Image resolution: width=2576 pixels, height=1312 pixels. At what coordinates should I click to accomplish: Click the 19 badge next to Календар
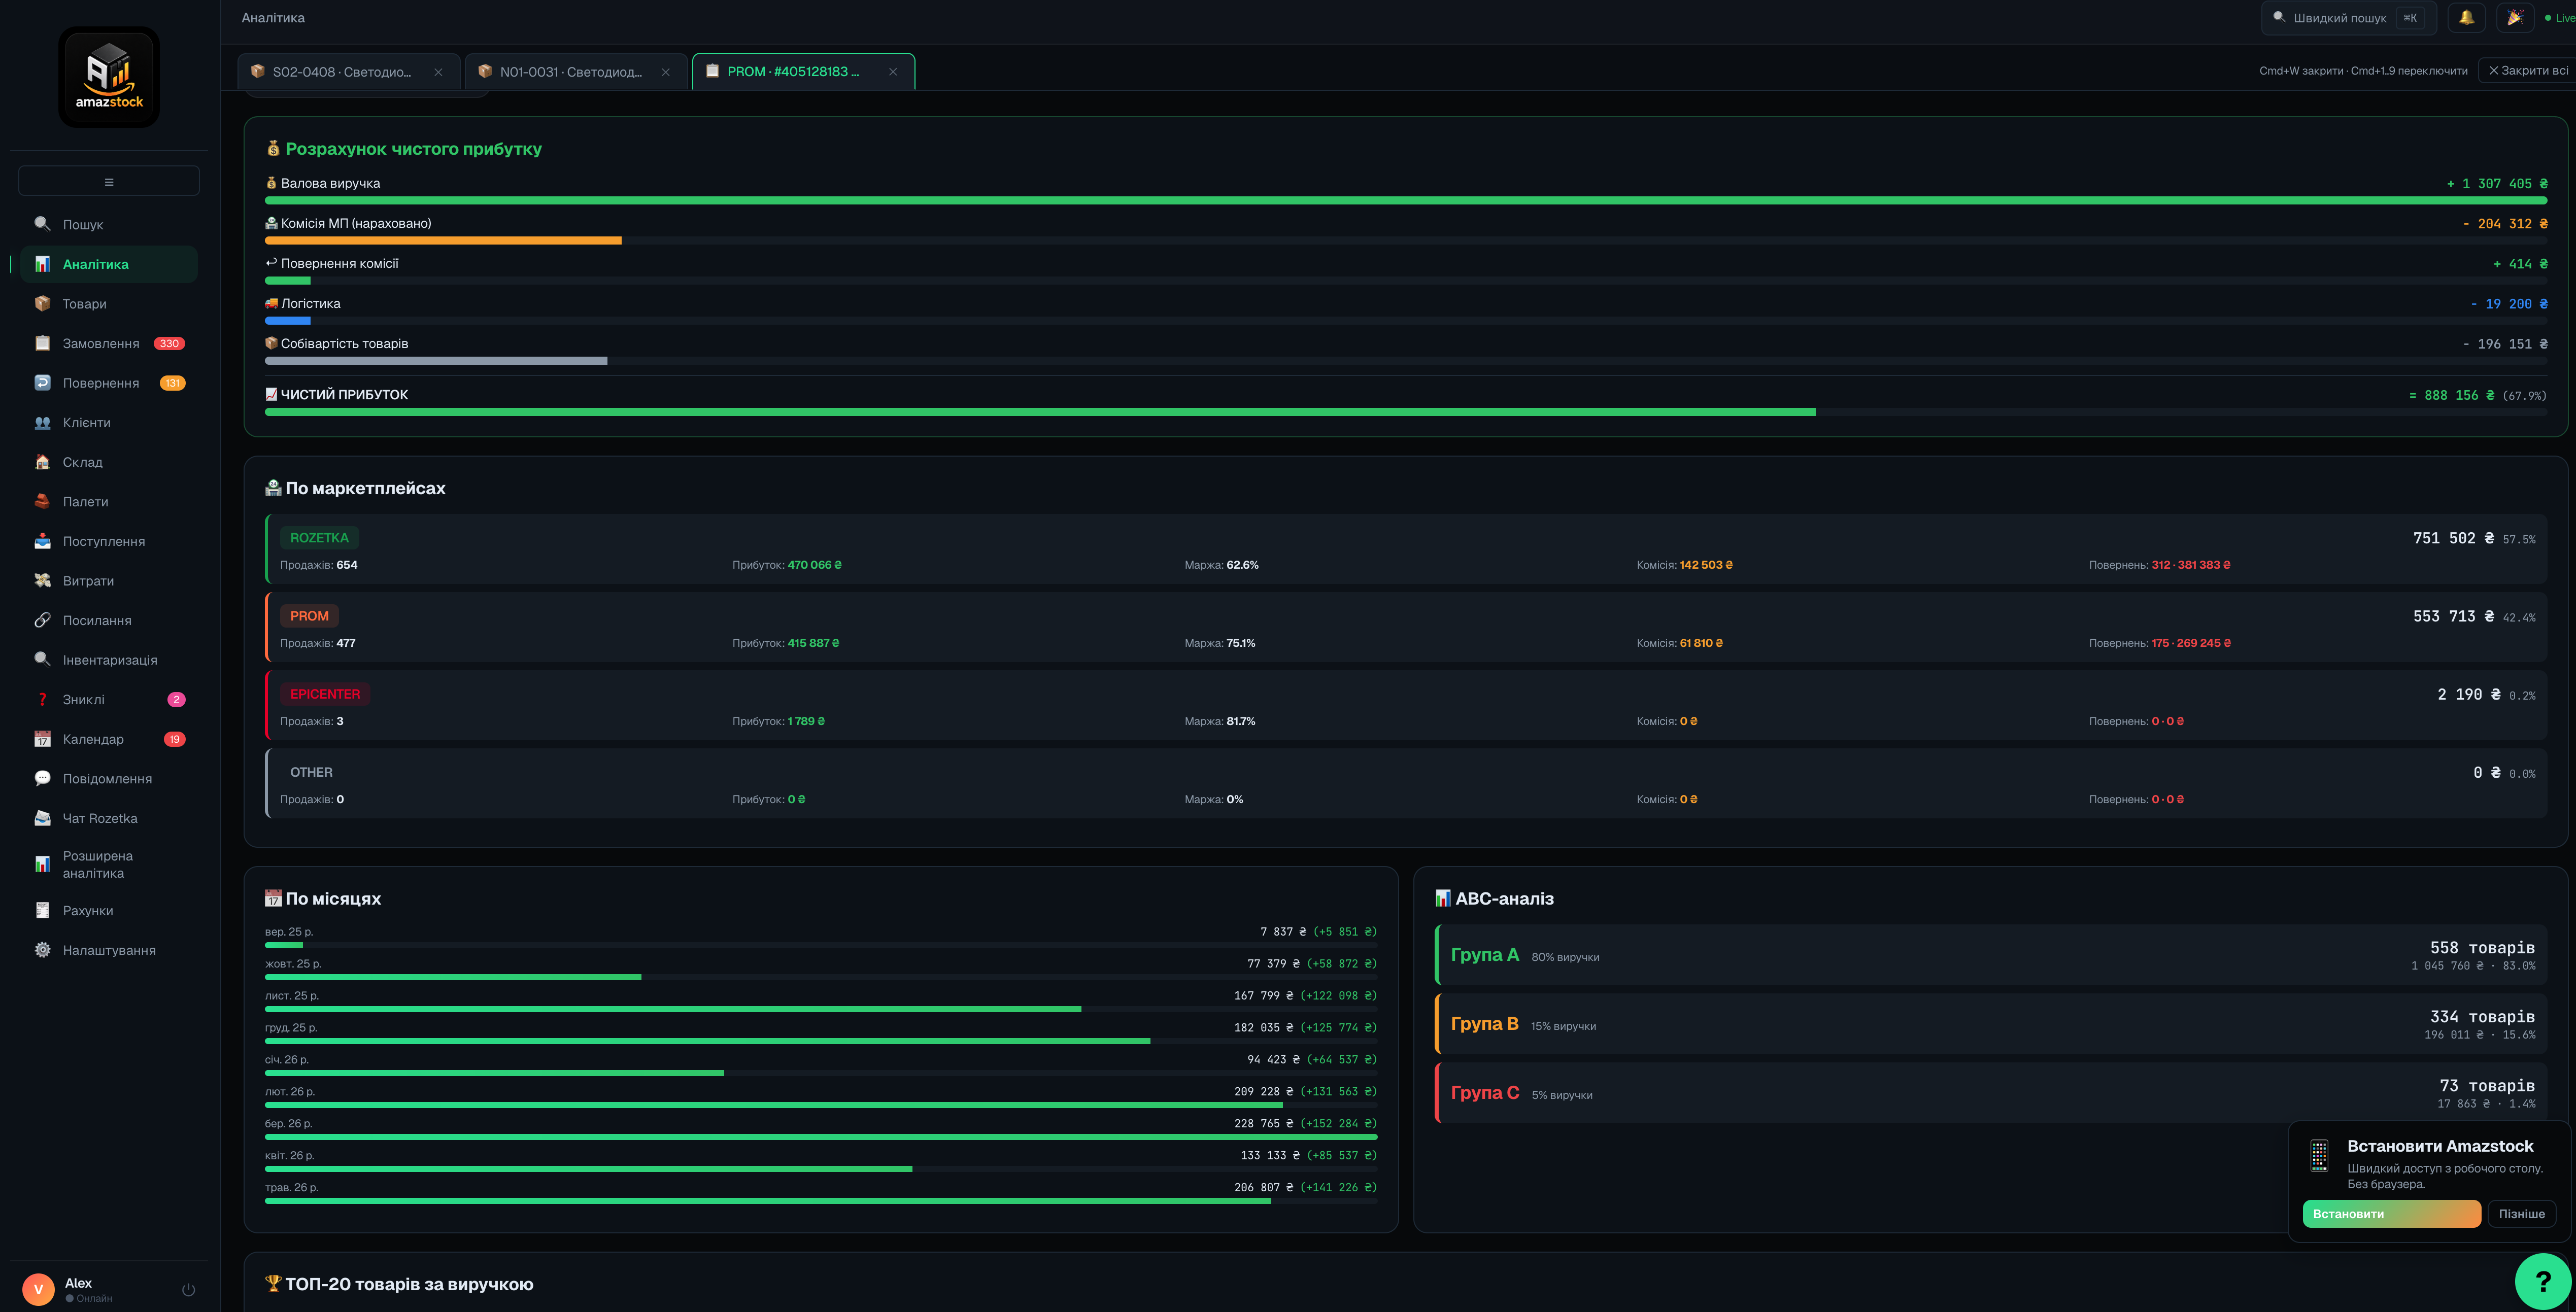(175, 739)
